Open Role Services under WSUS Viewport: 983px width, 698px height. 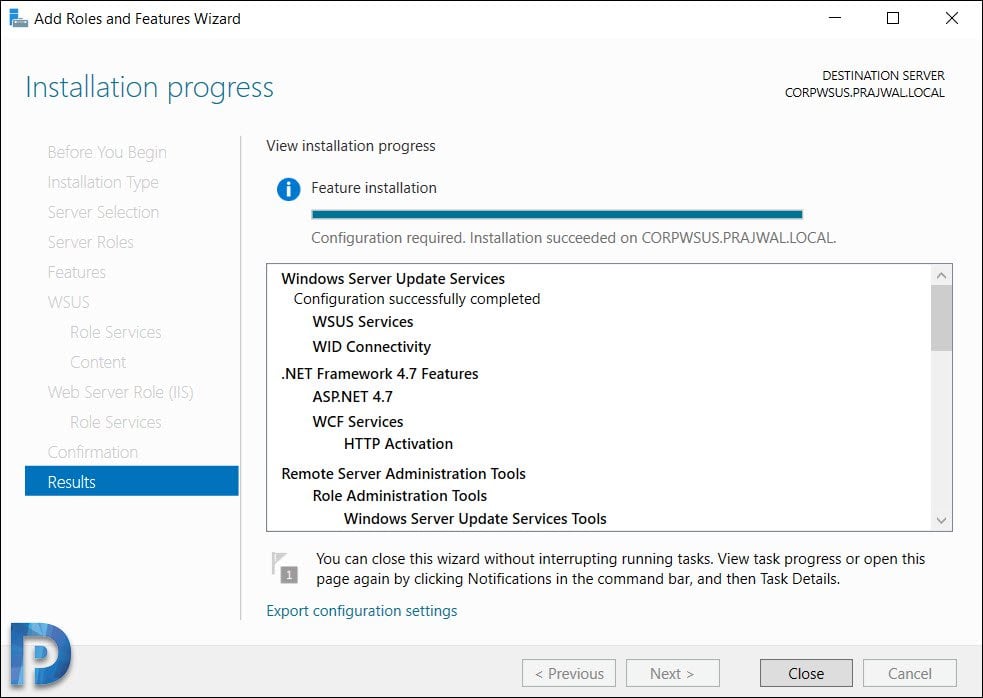point(116,332)
